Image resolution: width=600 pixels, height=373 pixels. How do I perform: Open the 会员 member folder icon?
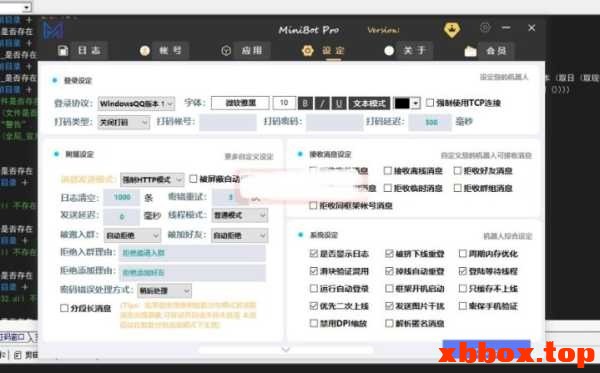(470, 51)
